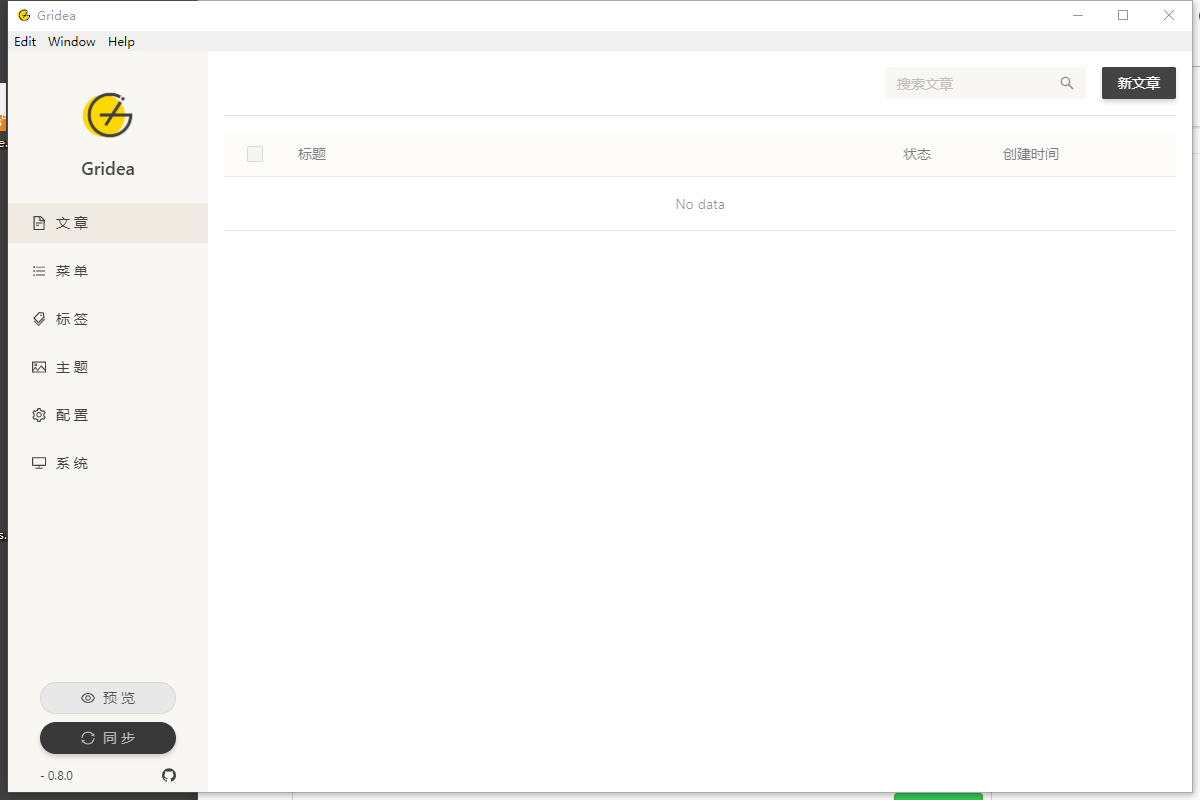
Task: Select the 菜单 (Menu) sidebar item
Action: [72, 270]
